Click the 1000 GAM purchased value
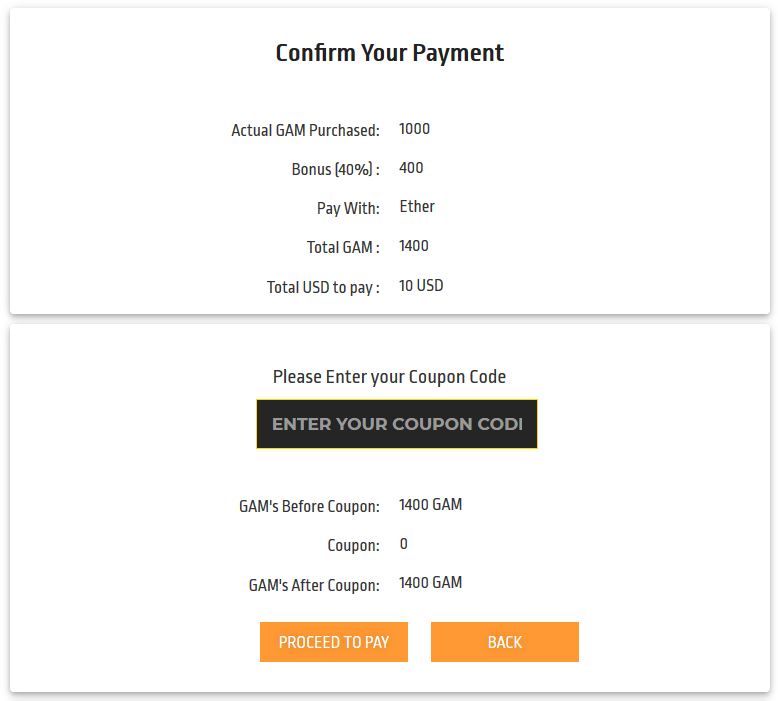The height and width of the screenshot is (701, 778). (414, 129)
